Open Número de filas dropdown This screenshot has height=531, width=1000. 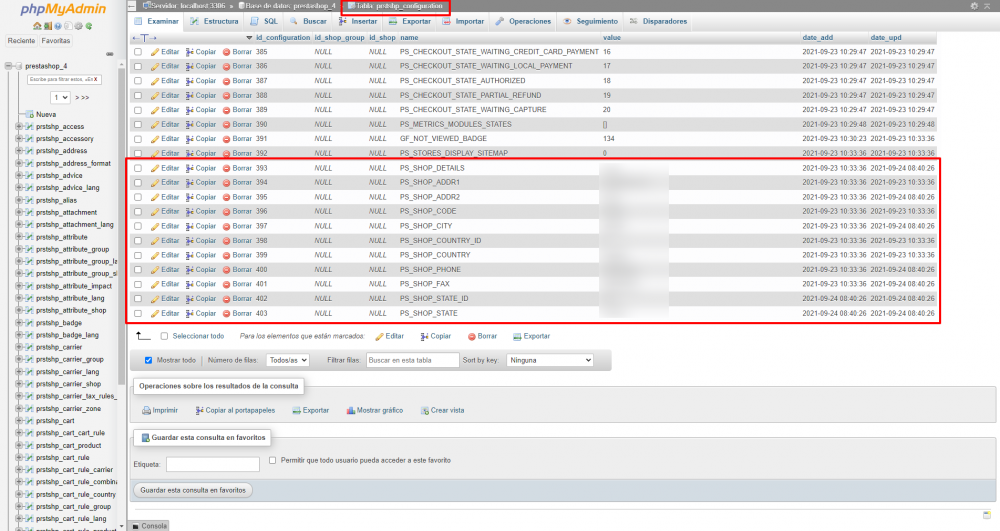point(288,360)
